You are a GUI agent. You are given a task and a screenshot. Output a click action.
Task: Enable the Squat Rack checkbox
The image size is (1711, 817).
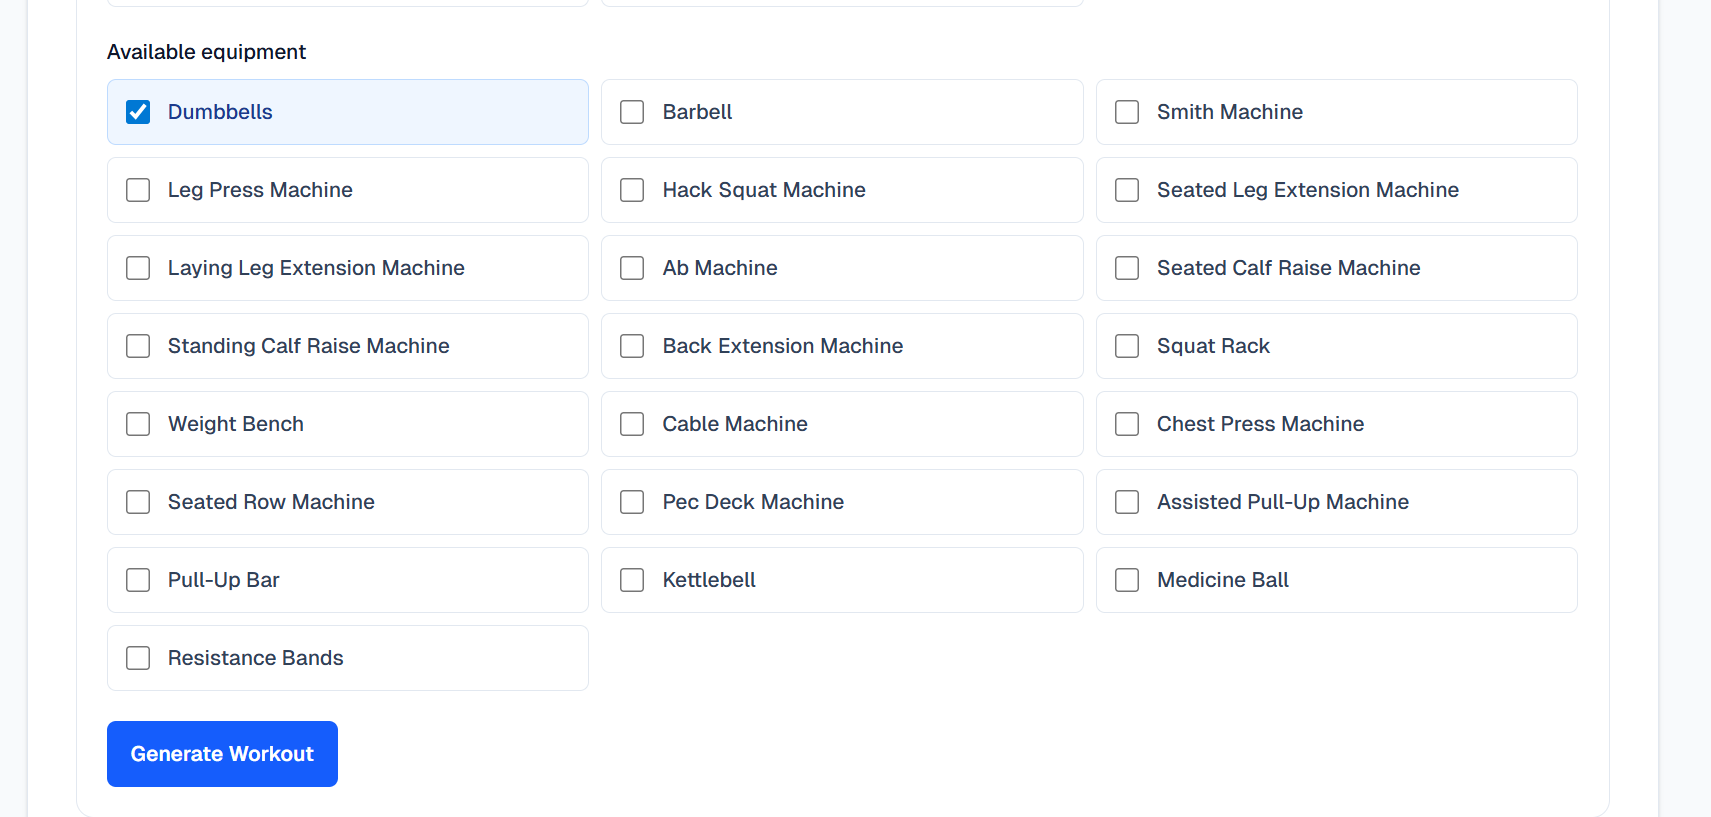click(x=1127, y=346)
